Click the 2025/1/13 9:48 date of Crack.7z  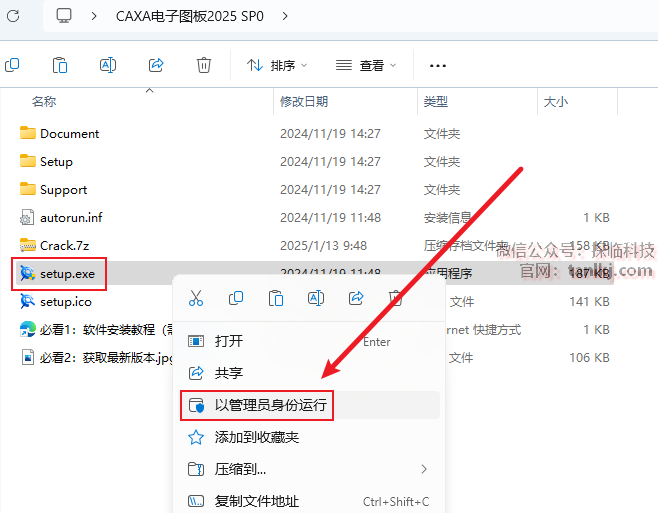pos(324,246)
